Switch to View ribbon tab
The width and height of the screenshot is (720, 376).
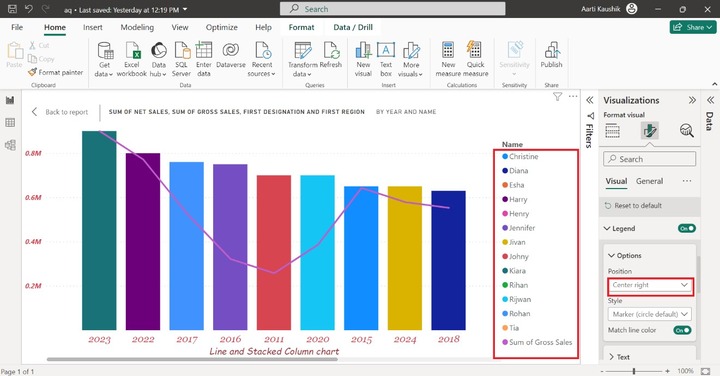click(180, 27)
